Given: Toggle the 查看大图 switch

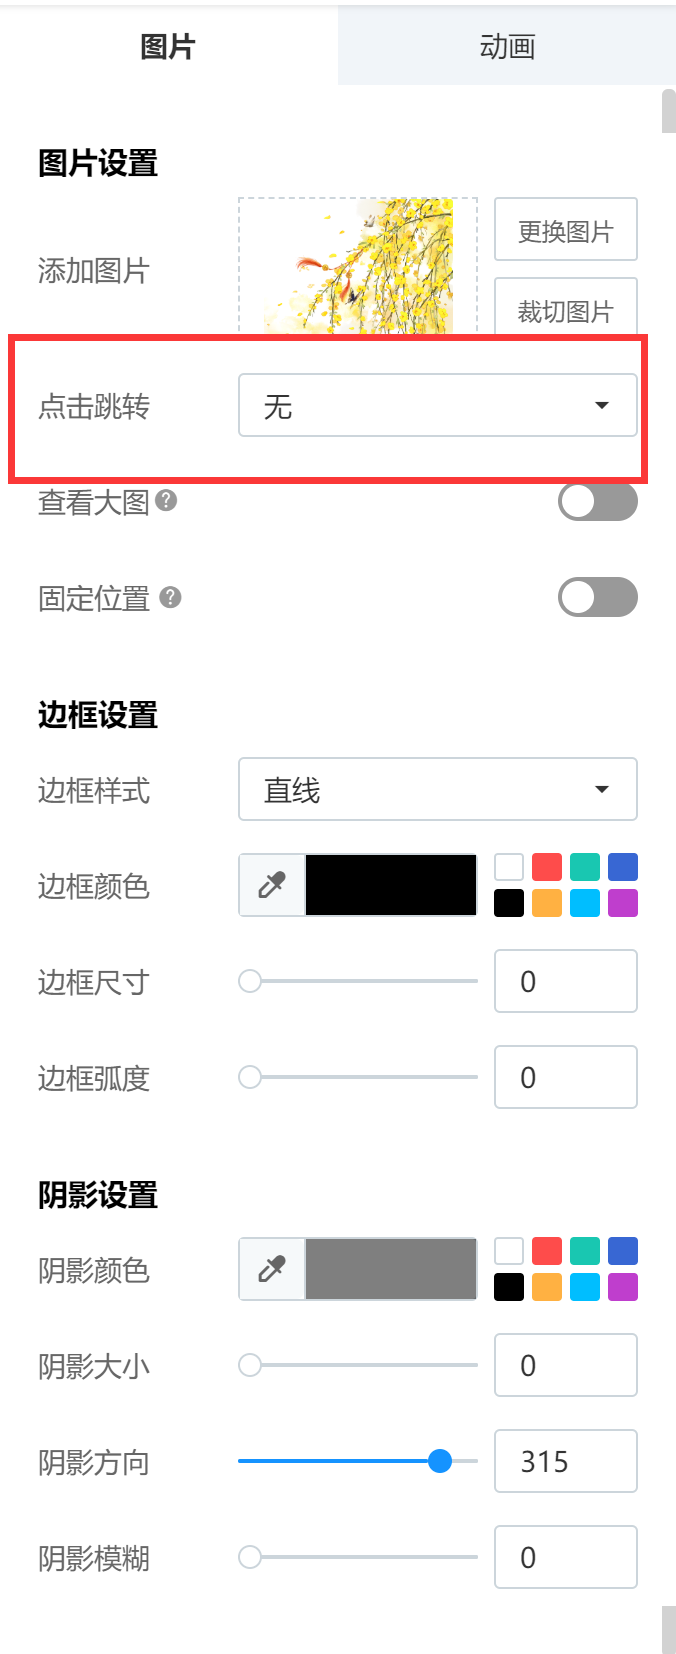Looking at the screenshot, I should pos(598,502).
